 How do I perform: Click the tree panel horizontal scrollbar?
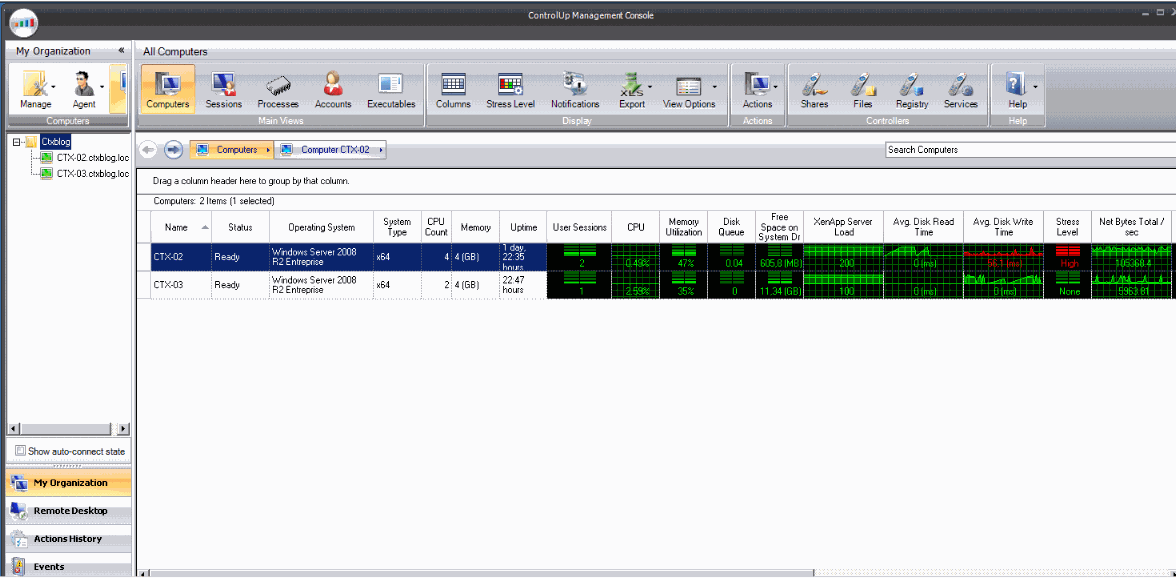click(68, 429)
